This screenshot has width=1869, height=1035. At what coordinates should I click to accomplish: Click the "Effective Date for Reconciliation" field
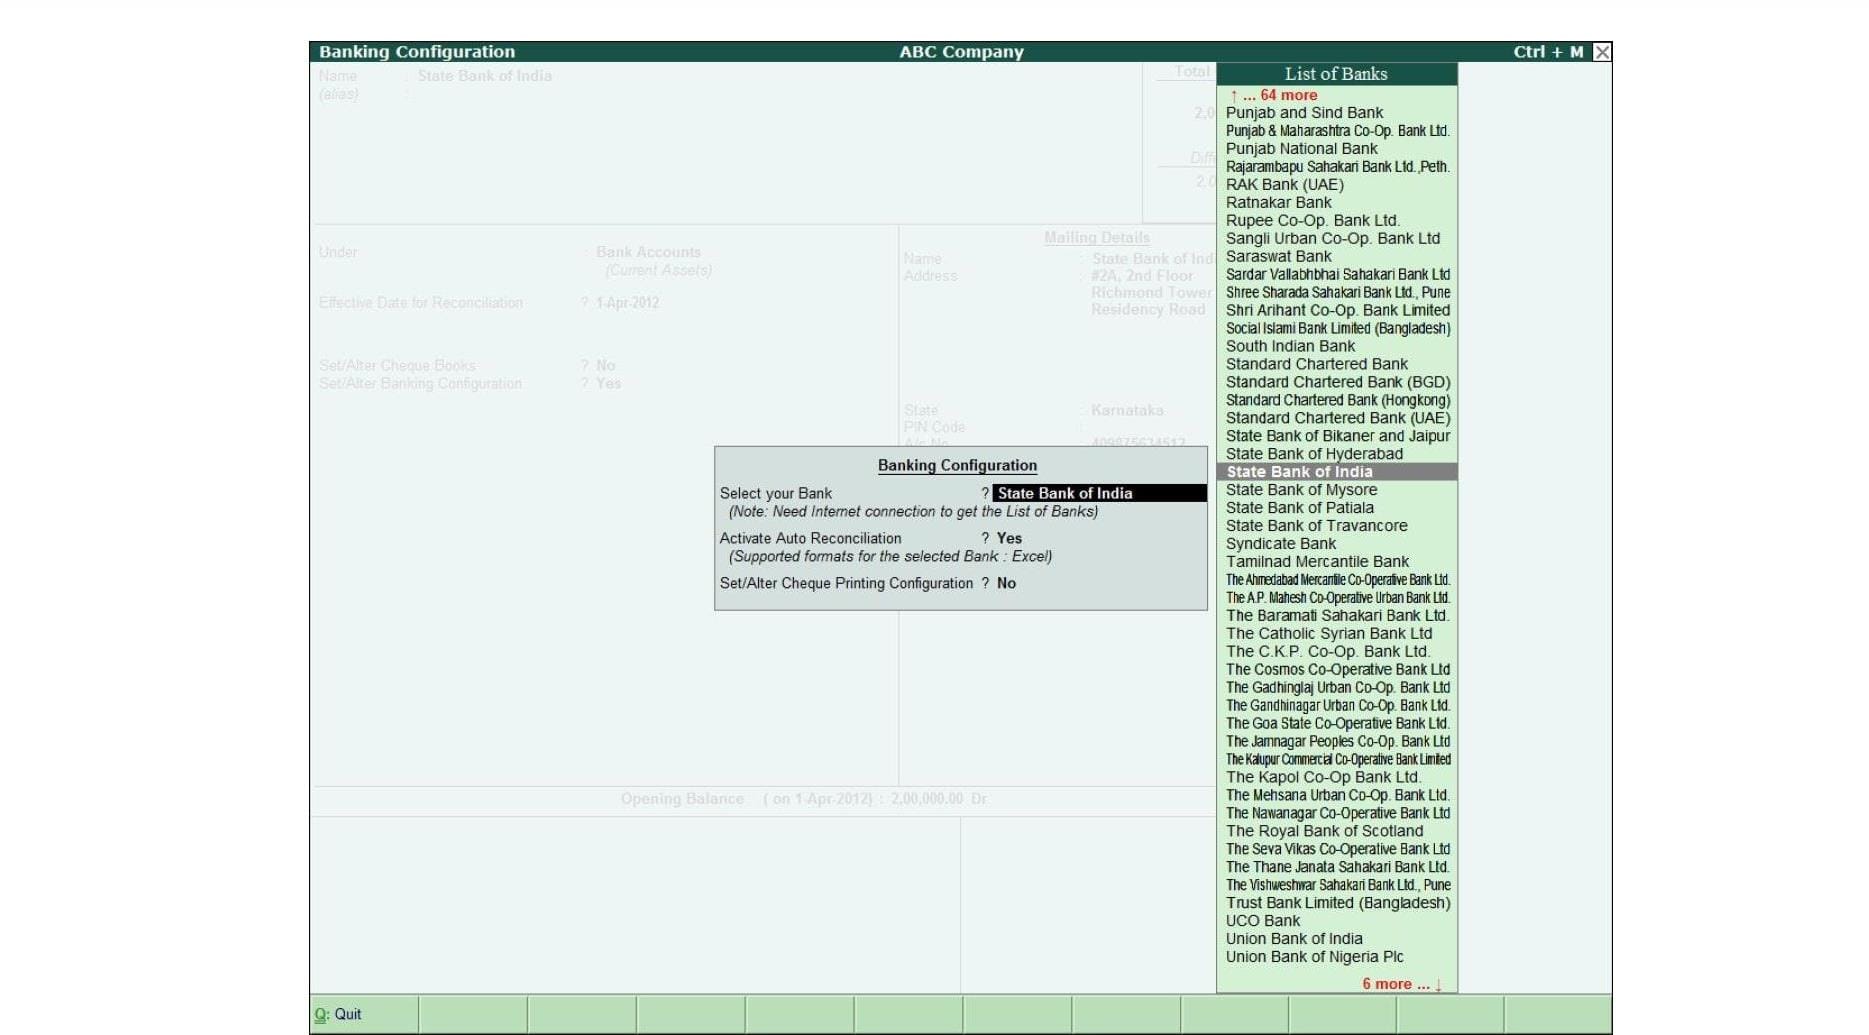point(629,302)
